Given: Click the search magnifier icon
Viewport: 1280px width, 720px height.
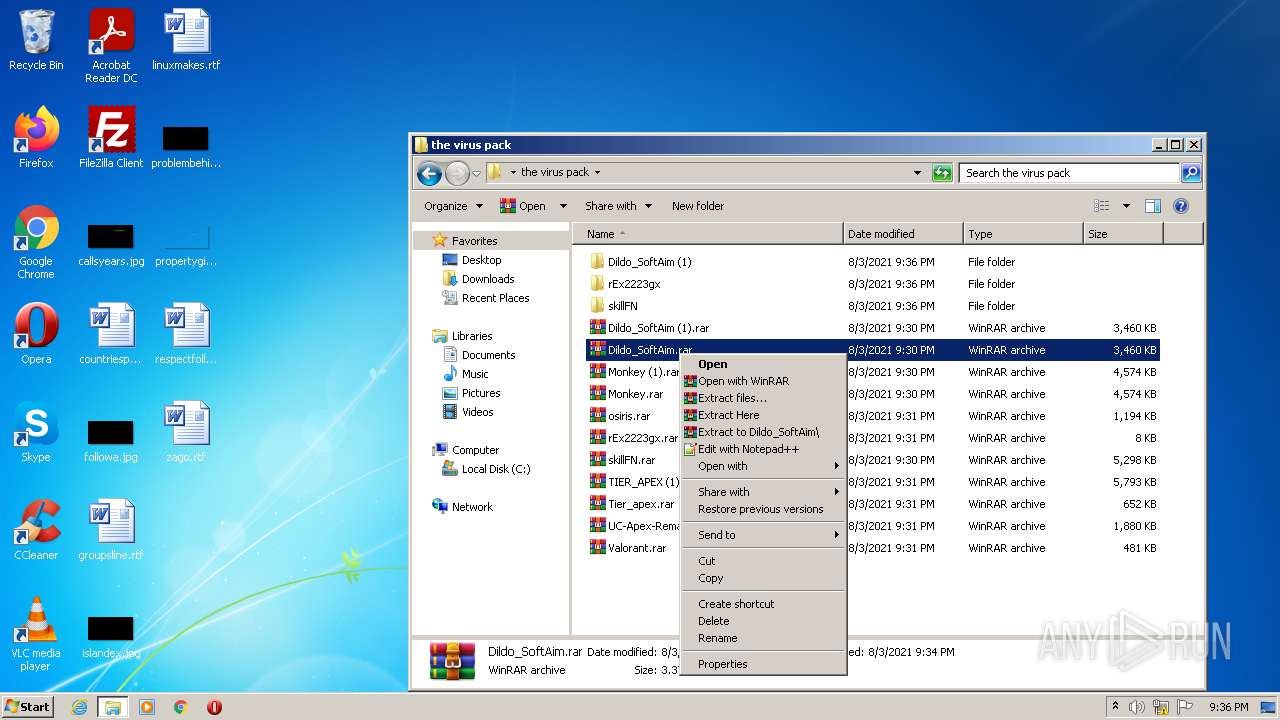Looking at the screenshot, I should click(x=1190, y=173).
